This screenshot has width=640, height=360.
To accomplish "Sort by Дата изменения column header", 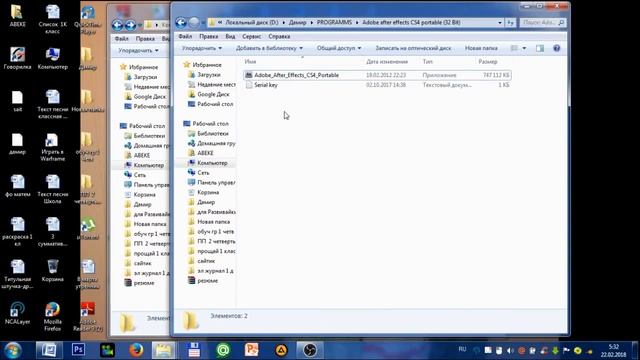I will (387, 62).
